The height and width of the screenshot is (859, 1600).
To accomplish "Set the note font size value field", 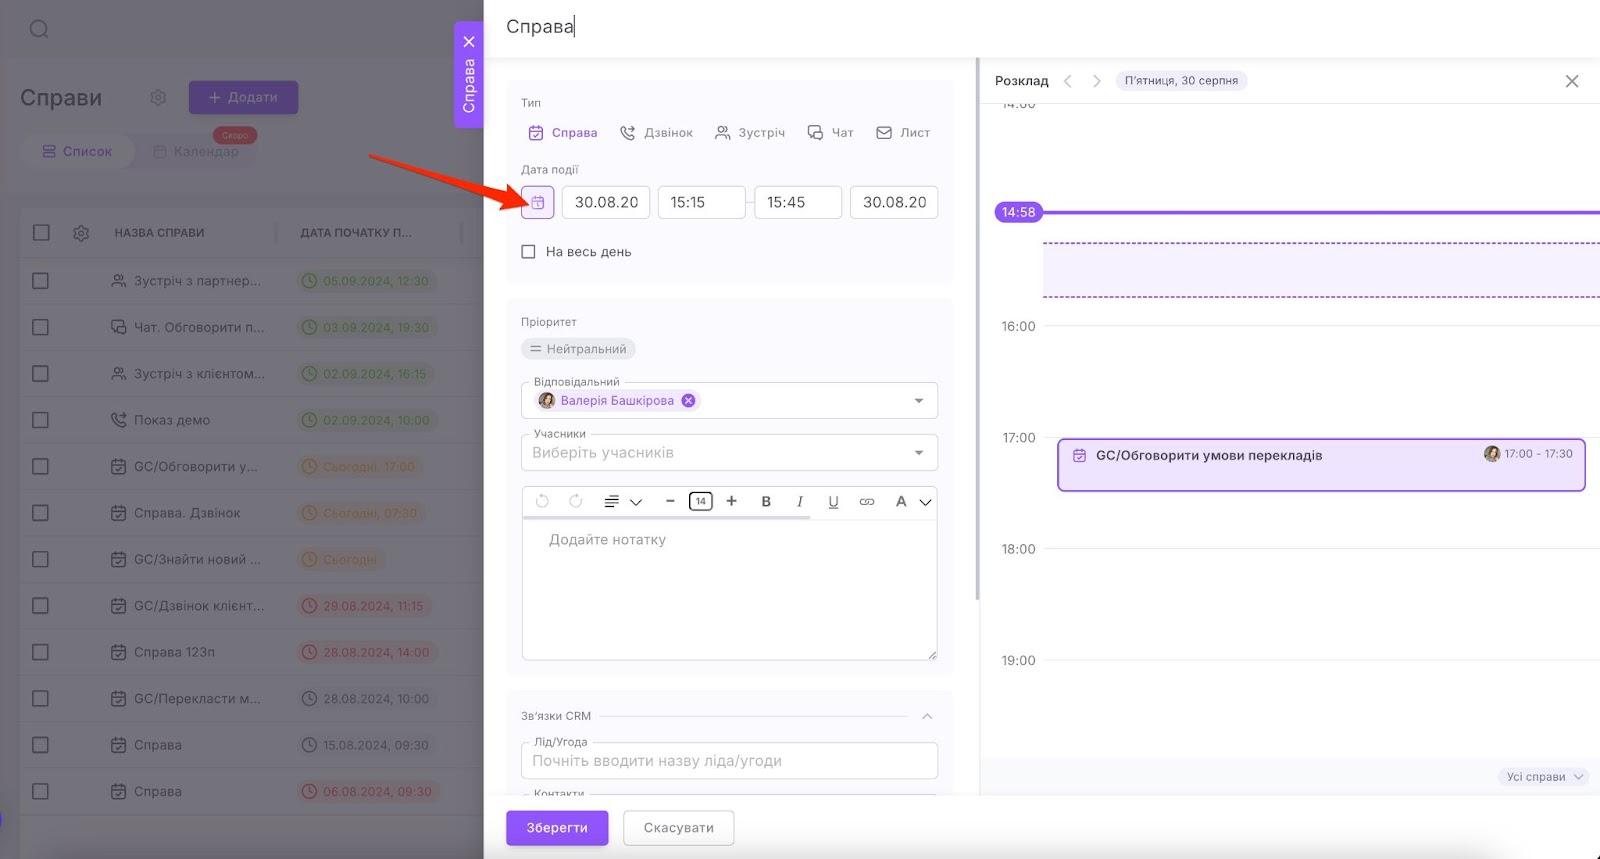I will tap(700, 501).
